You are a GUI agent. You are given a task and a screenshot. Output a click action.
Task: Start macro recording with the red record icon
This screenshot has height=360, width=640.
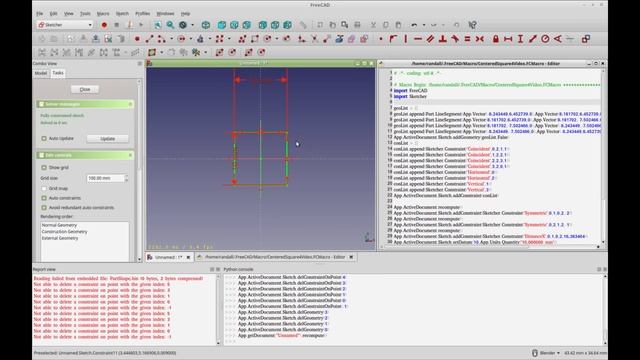pos(104,25)
